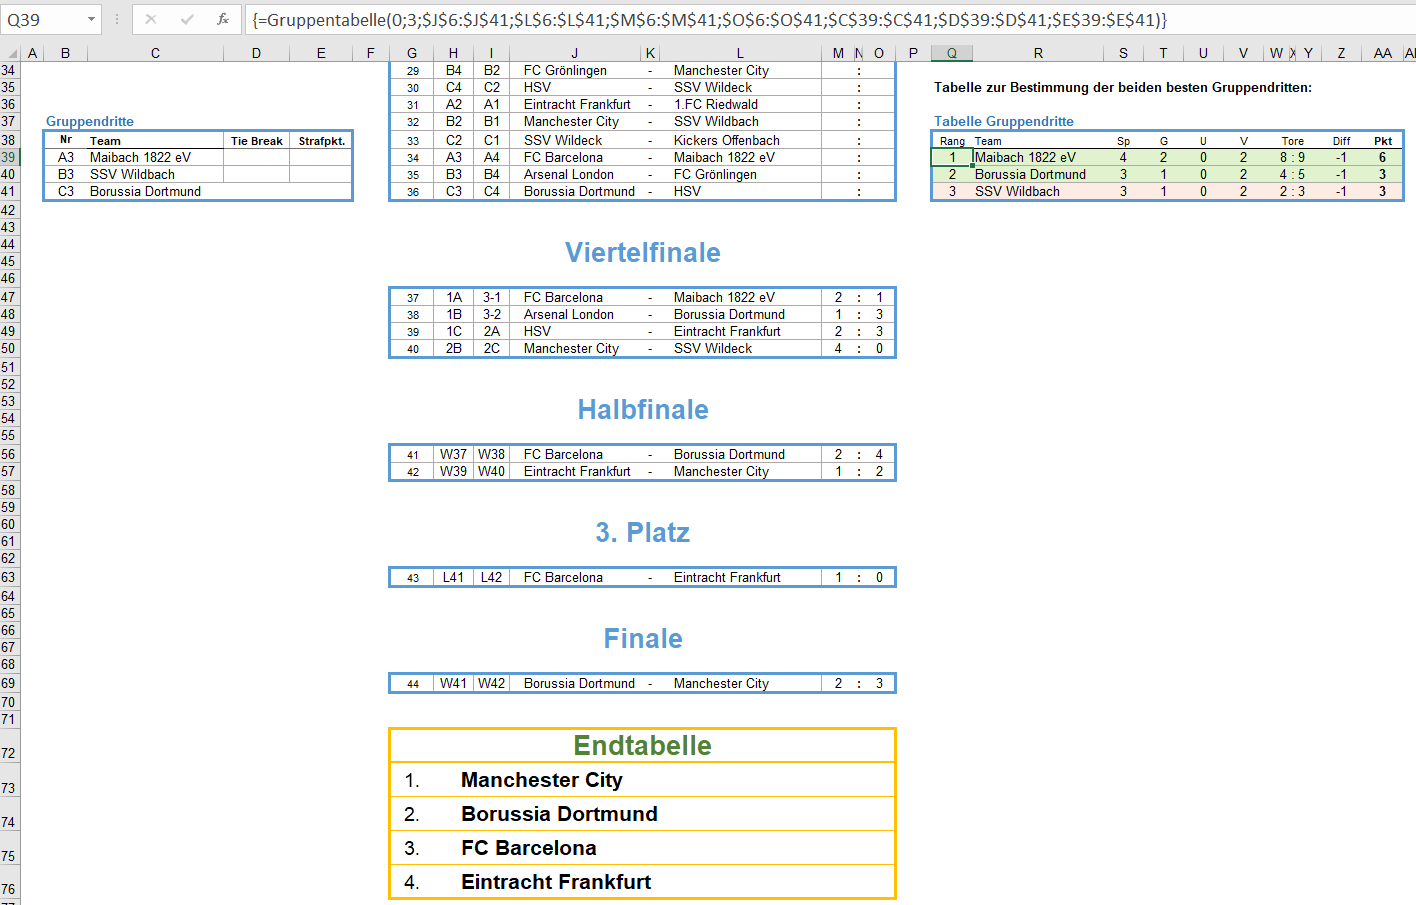Click 'Tabelle zur Bestimmung der beiden besten Gruppendritten' text
This screenshot has height=905, width=1416.
[1123, 87]
